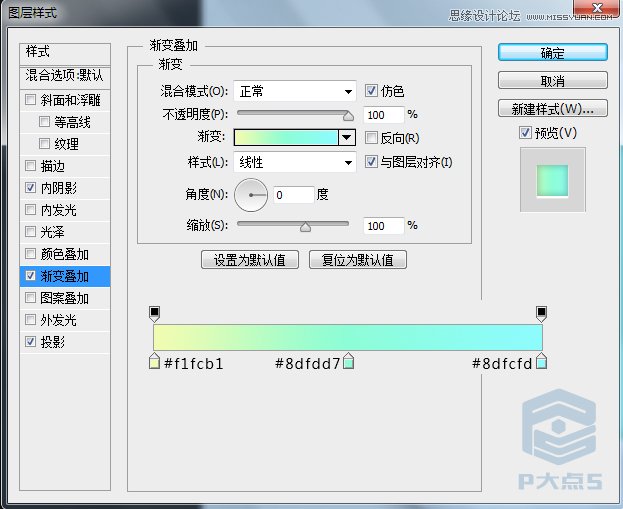Click the large gradient bar
623x509 pixels.
[348, 337]
